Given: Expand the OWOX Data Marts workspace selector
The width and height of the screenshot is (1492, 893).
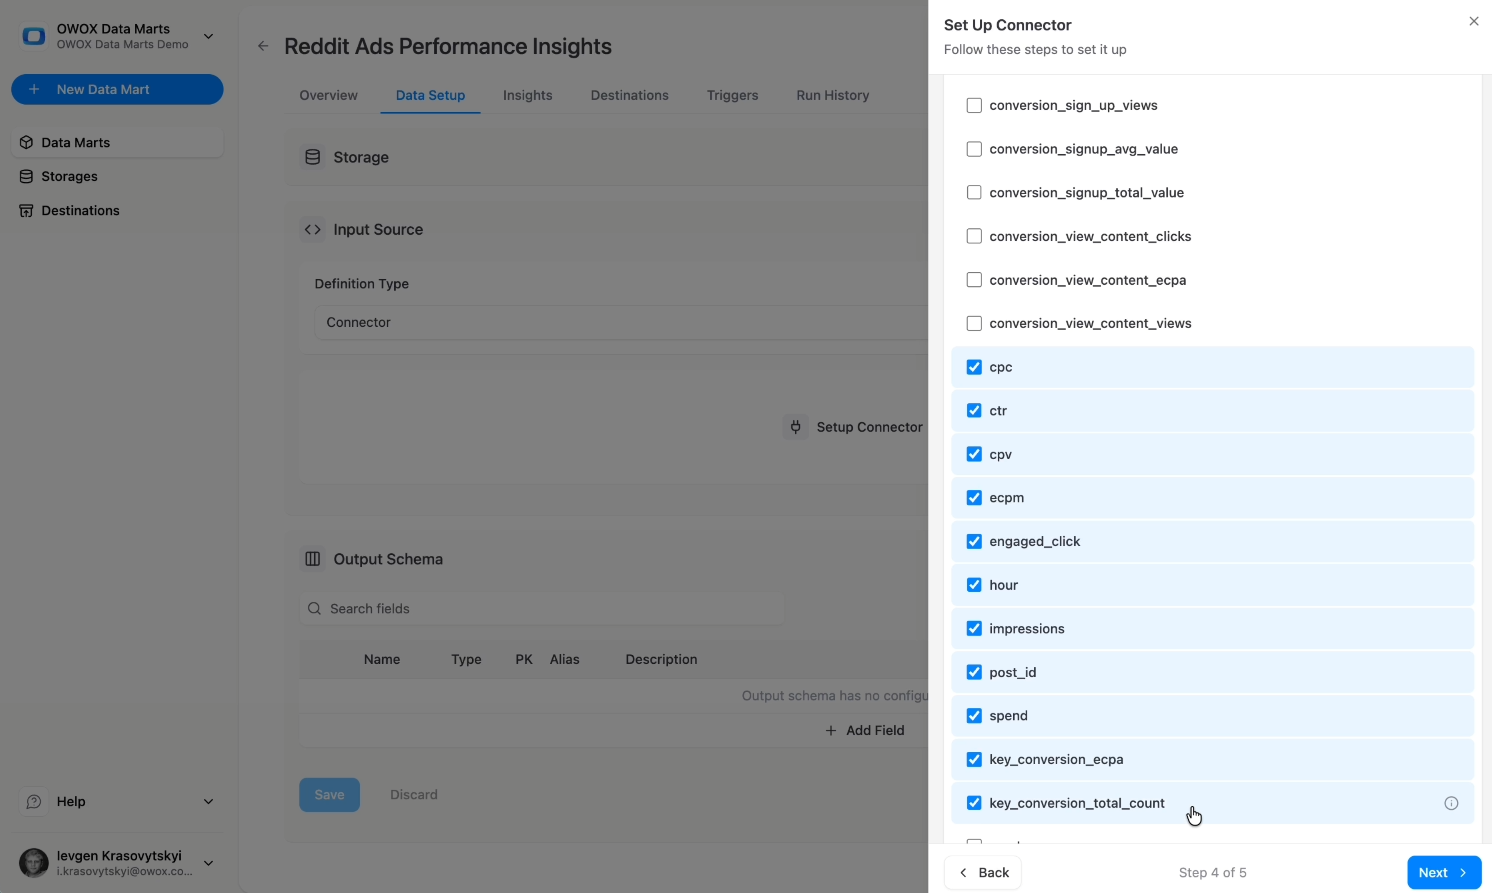Looking at the screenshot, I should 207,36.
